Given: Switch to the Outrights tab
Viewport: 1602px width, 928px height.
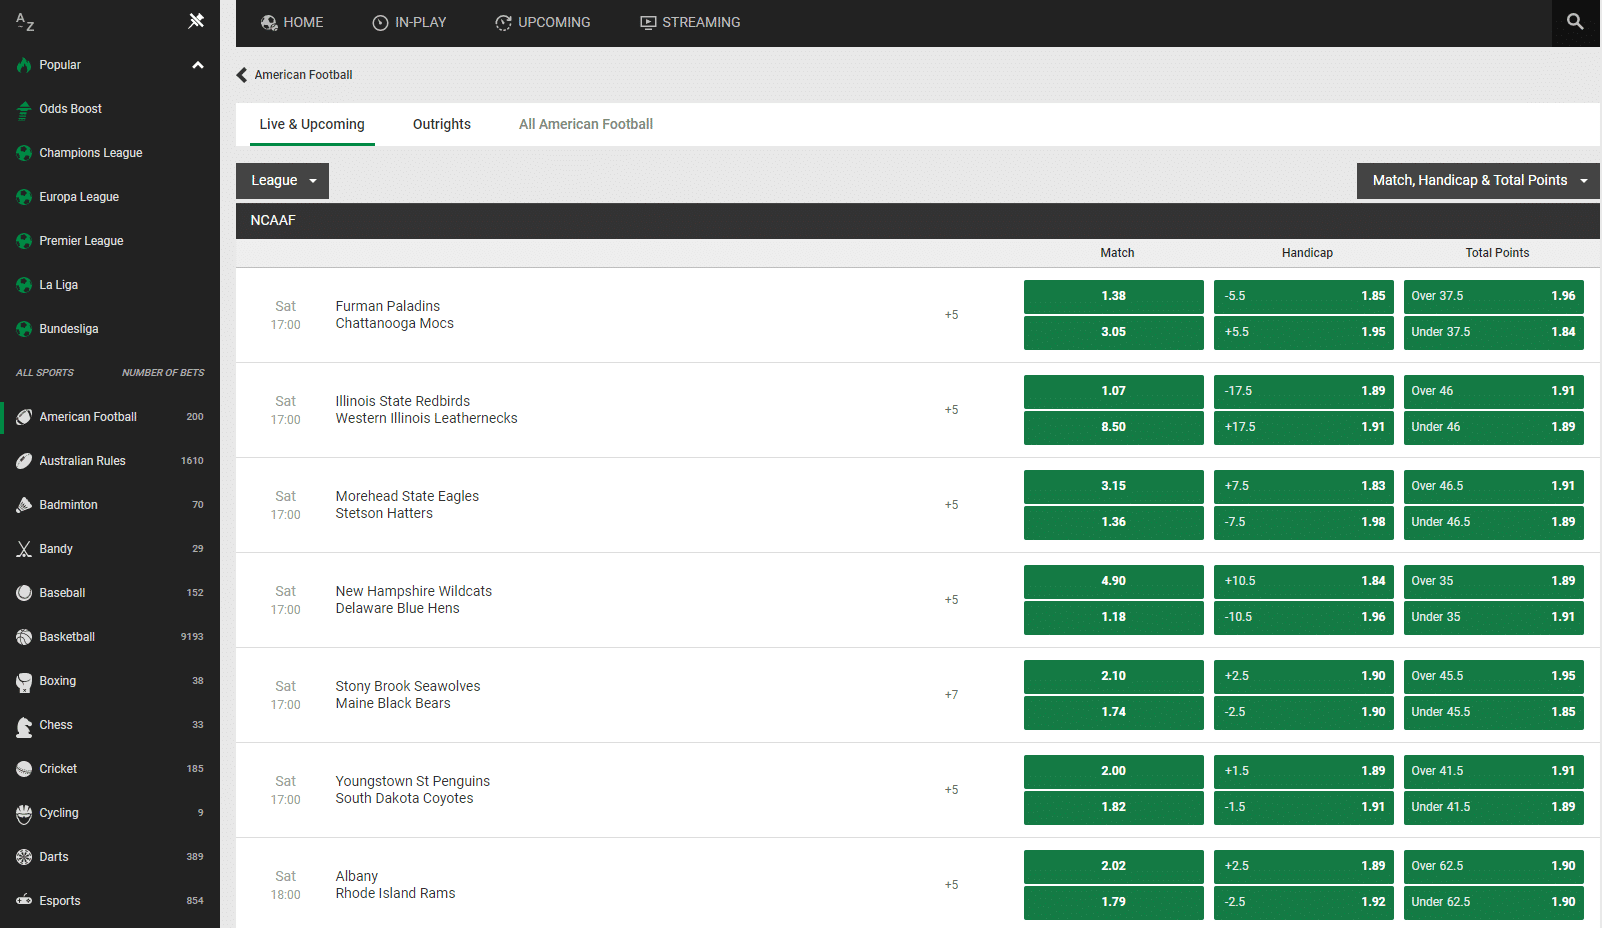Looking at the screenshot, I should pos(441,124).
